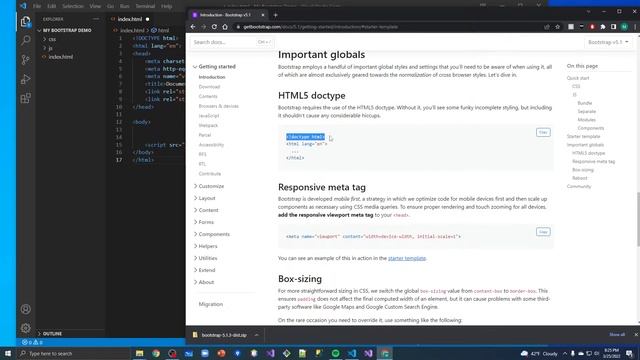Image resolution: width=640 pixels, height=360 pixels.
Task: Open a new browser tab
Action: click(276, 15)
